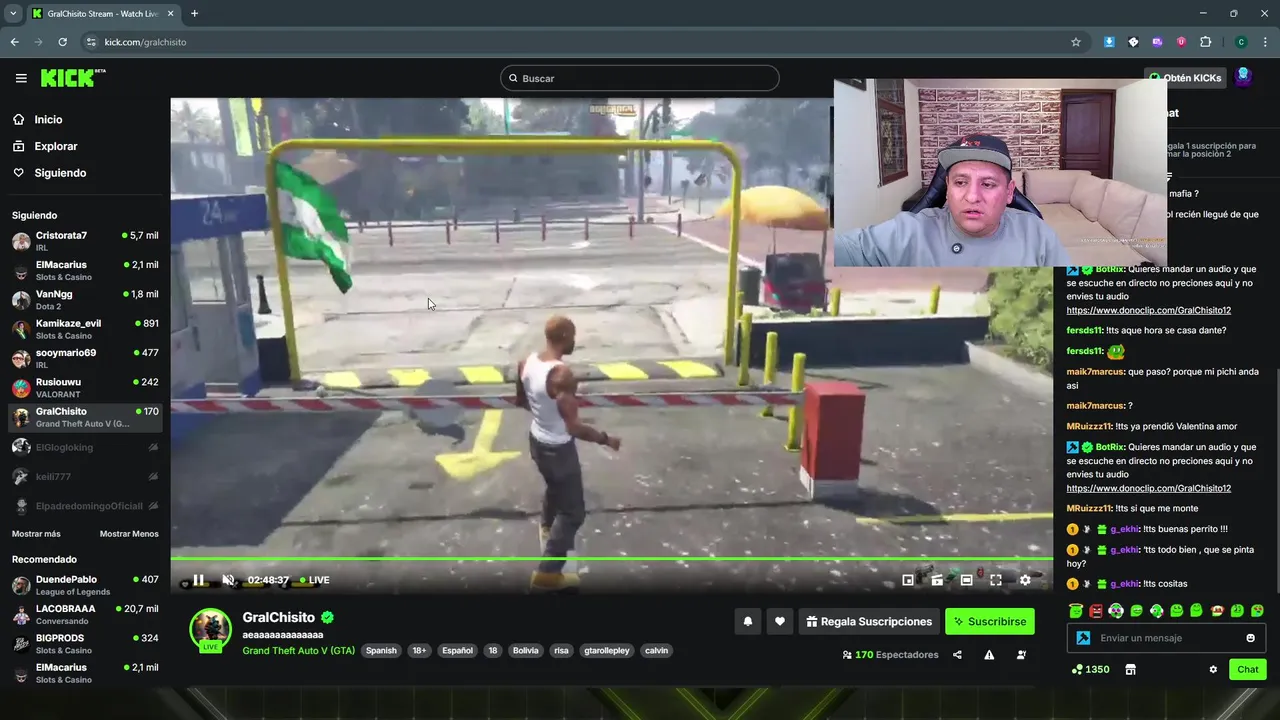
Task: Go to Inicio in the sidebar
Action: tap(37, 120)
